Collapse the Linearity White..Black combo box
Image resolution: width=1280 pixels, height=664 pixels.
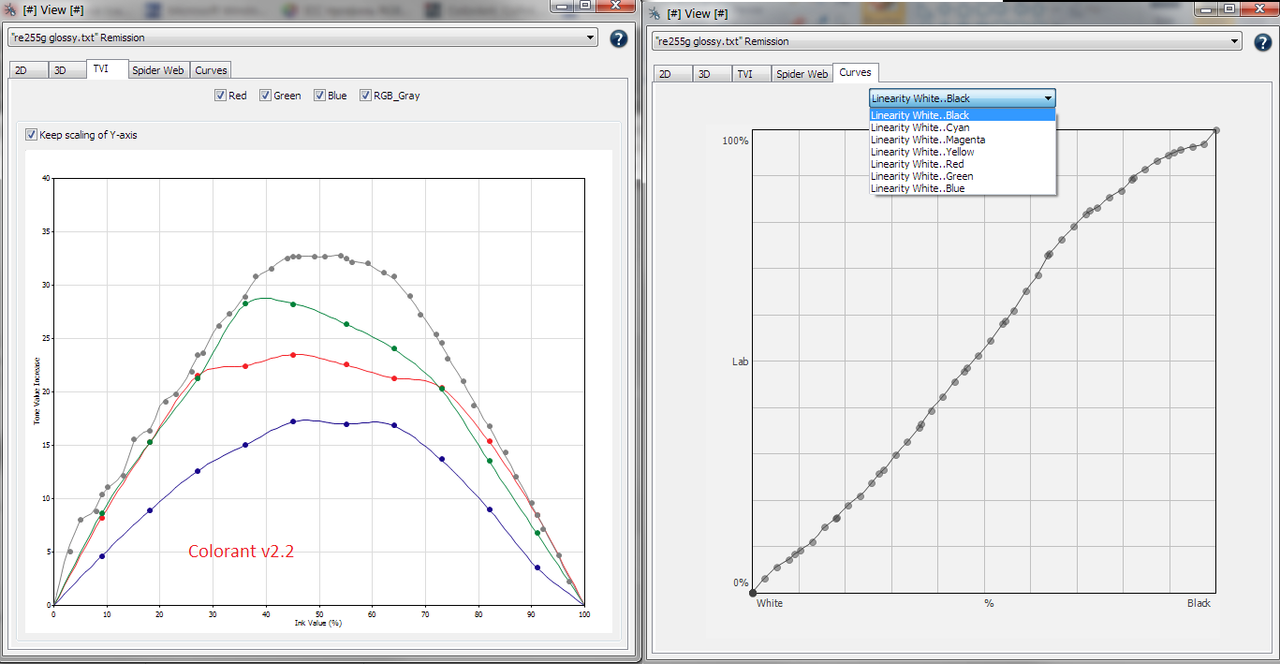pyautogui.click(x=962, y=98)
